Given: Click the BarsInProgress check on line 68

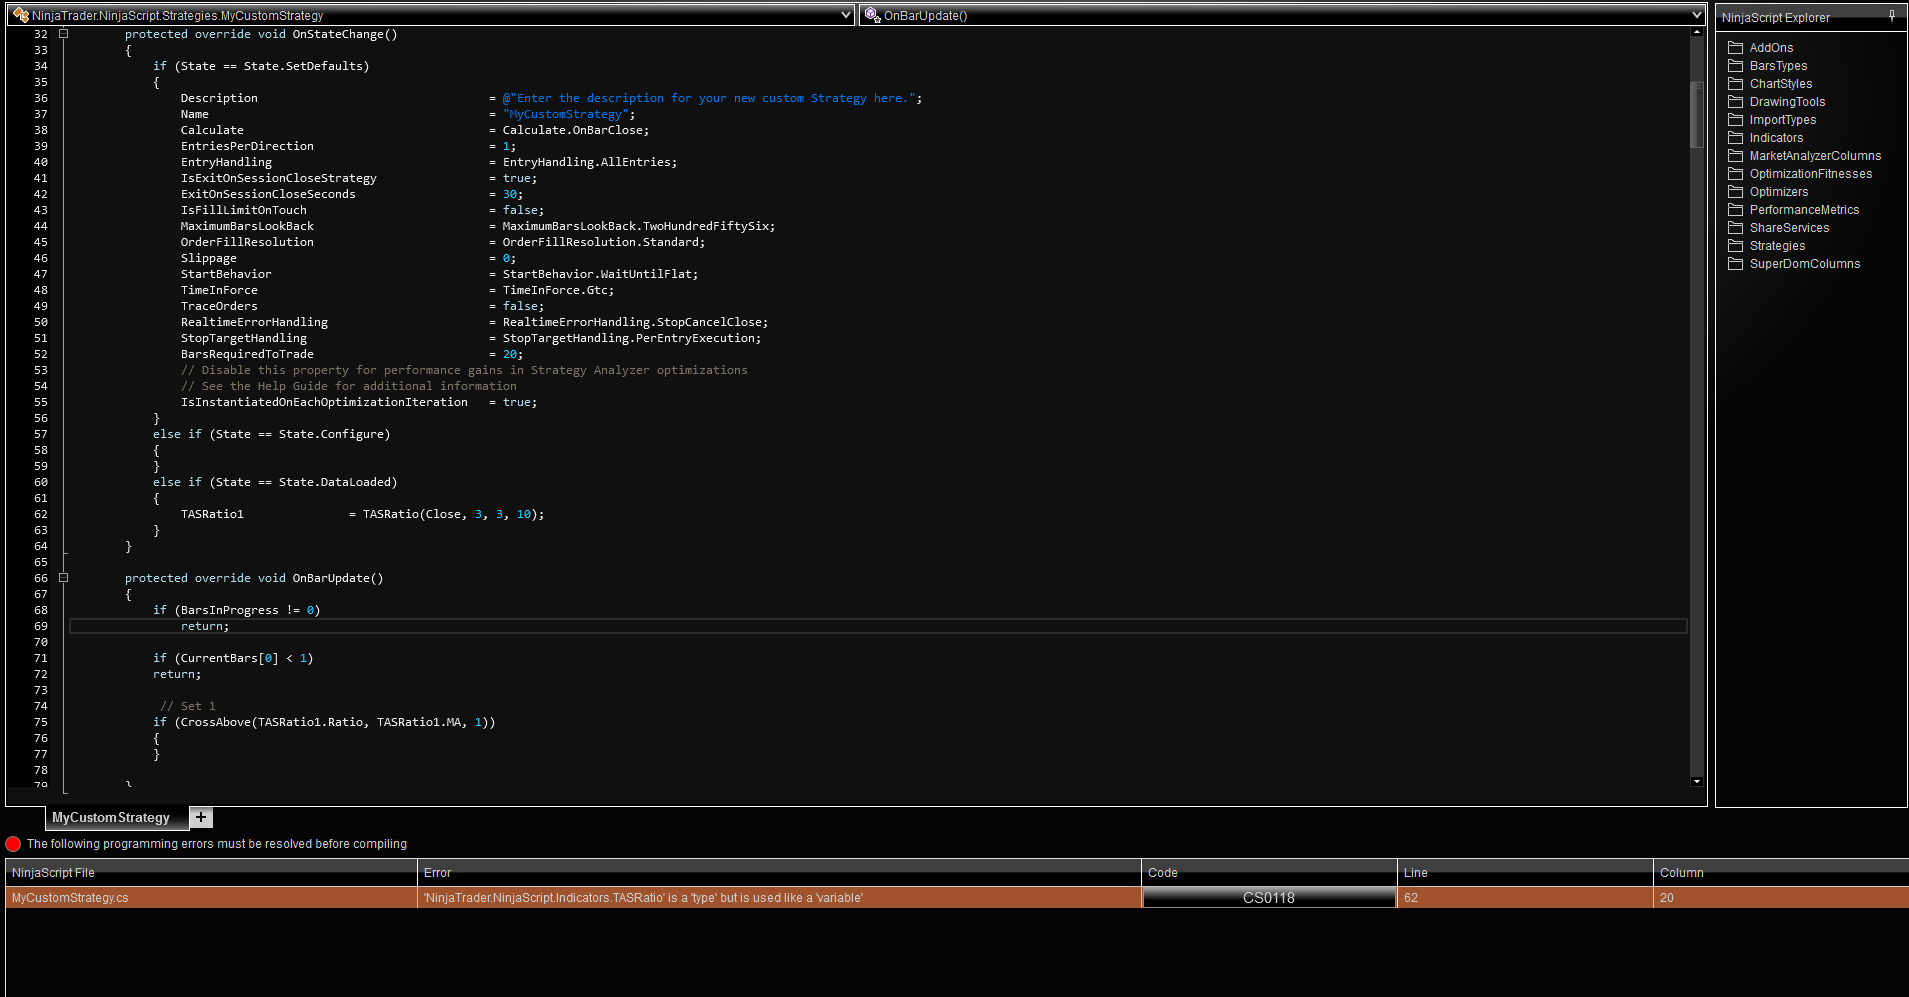Looking at the screenshot, I should point(237,610).
